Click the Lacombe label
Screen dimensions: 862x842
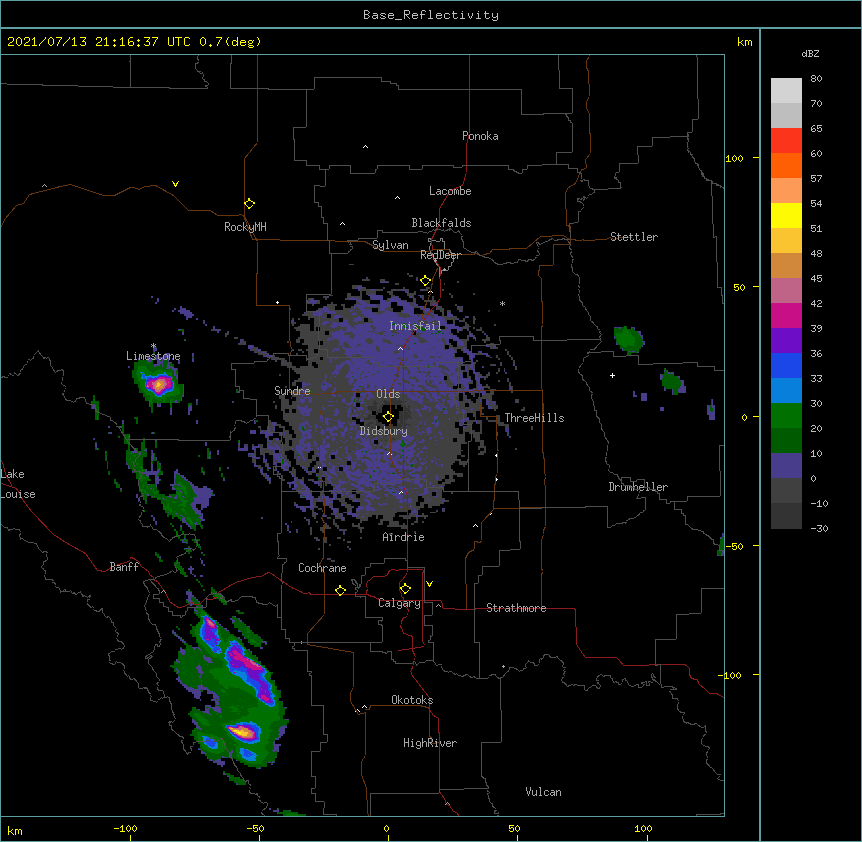click(450, 191)
